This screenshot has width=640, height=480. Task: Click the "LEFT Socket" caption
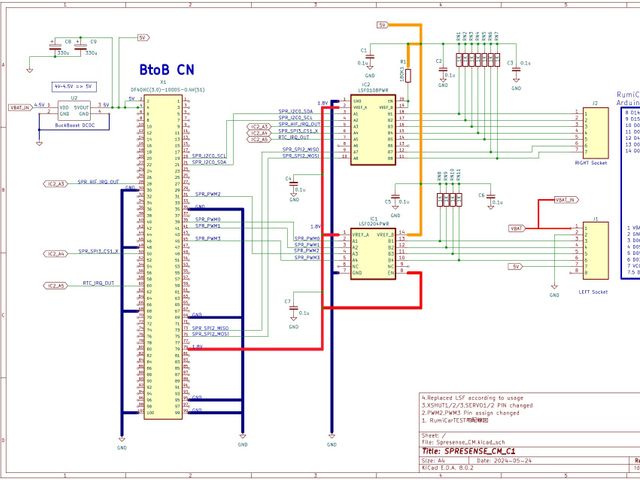593,292
